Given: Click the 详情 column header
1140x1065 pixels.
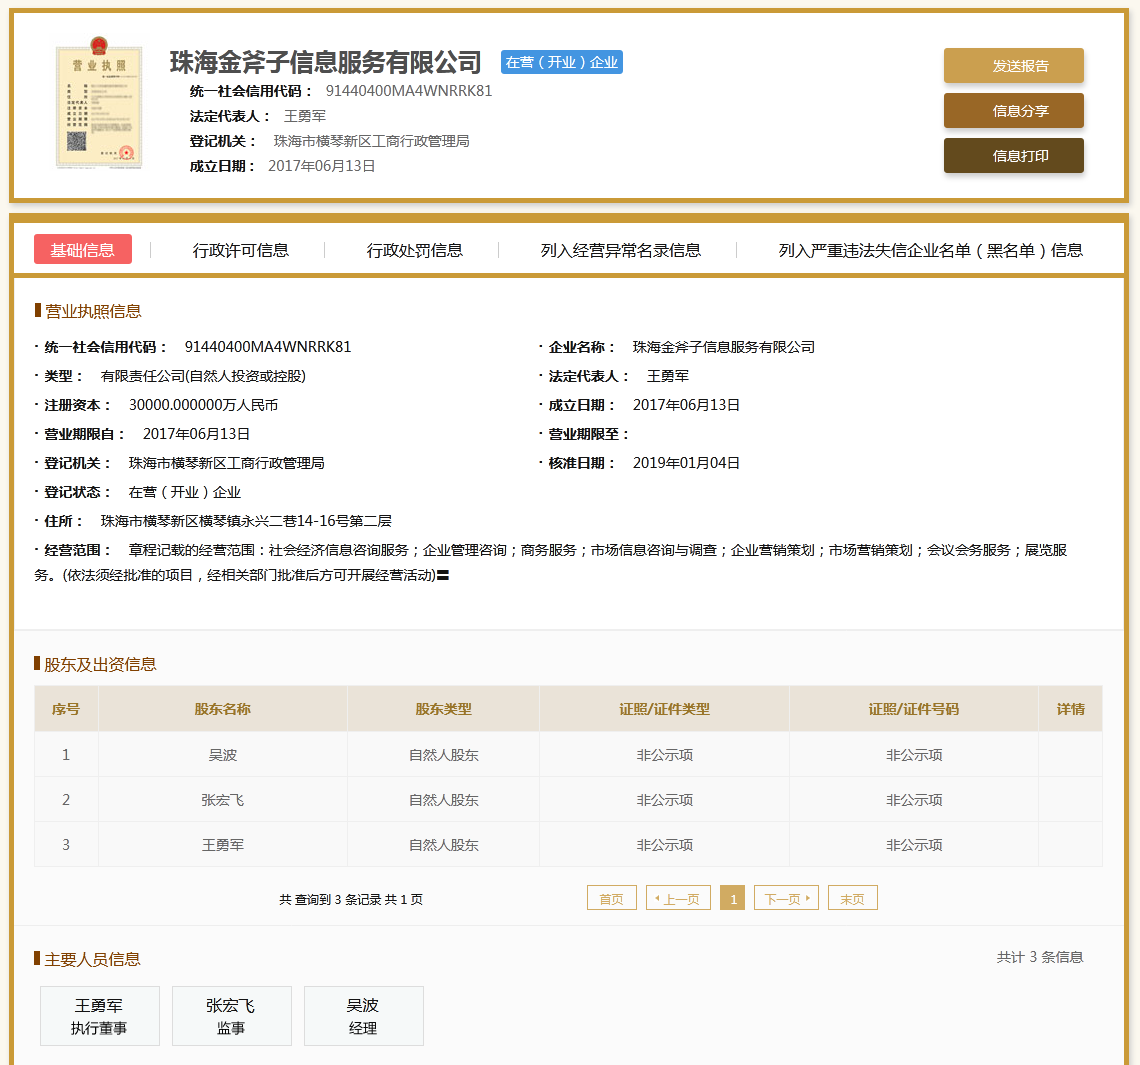Looking at the screenshot, I should pyautogui.click(x=1070, y=709).
